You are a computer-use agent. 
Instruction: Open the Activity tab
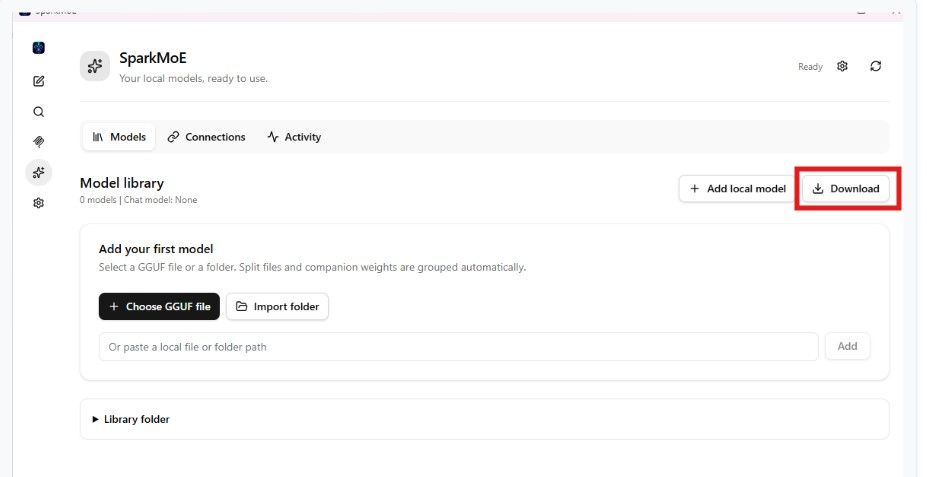point(294,137)
